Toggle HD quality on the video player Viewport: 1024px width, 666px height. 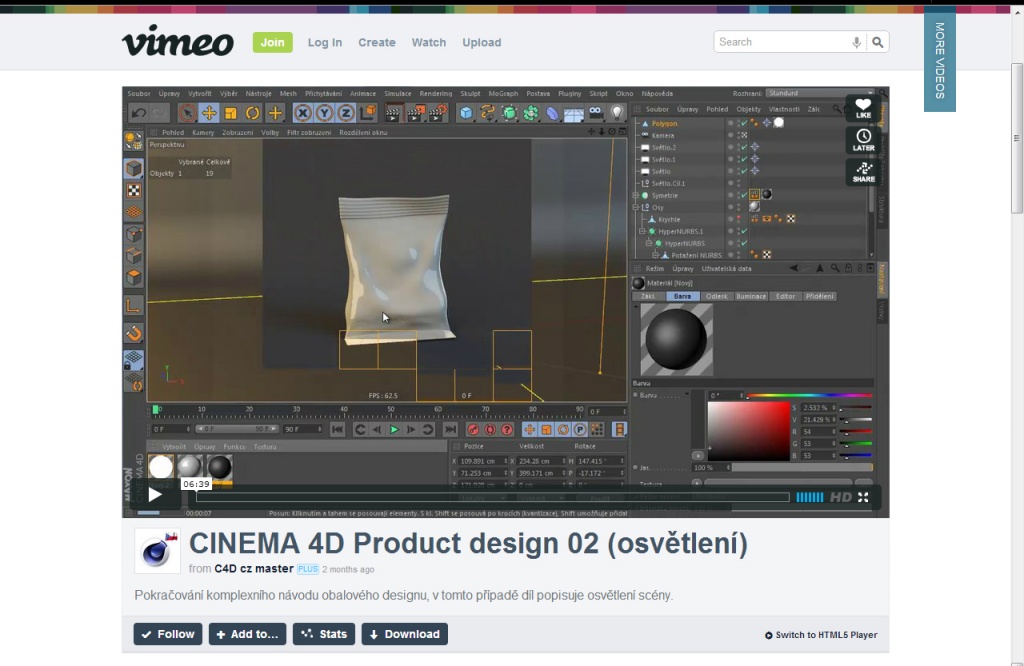tap(840, 498)
